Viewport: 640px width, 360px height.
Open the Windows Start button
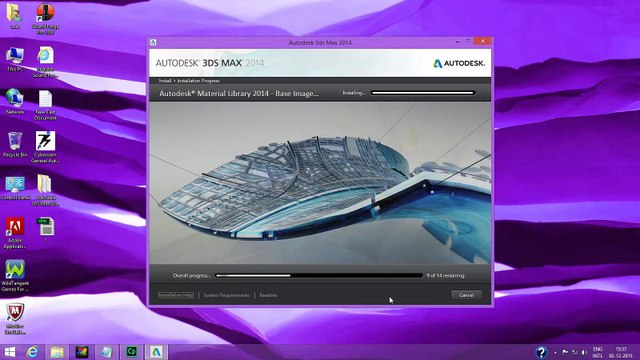point(9,352)
